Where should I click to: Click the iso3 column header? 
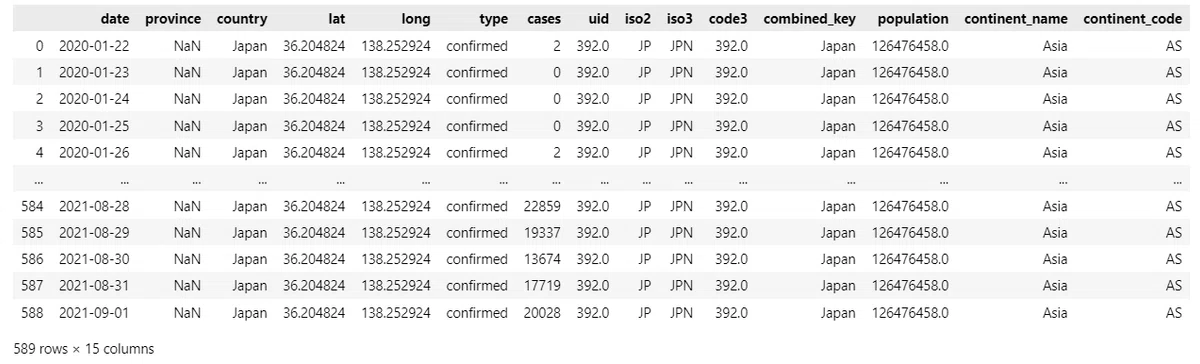click(683, 20)
